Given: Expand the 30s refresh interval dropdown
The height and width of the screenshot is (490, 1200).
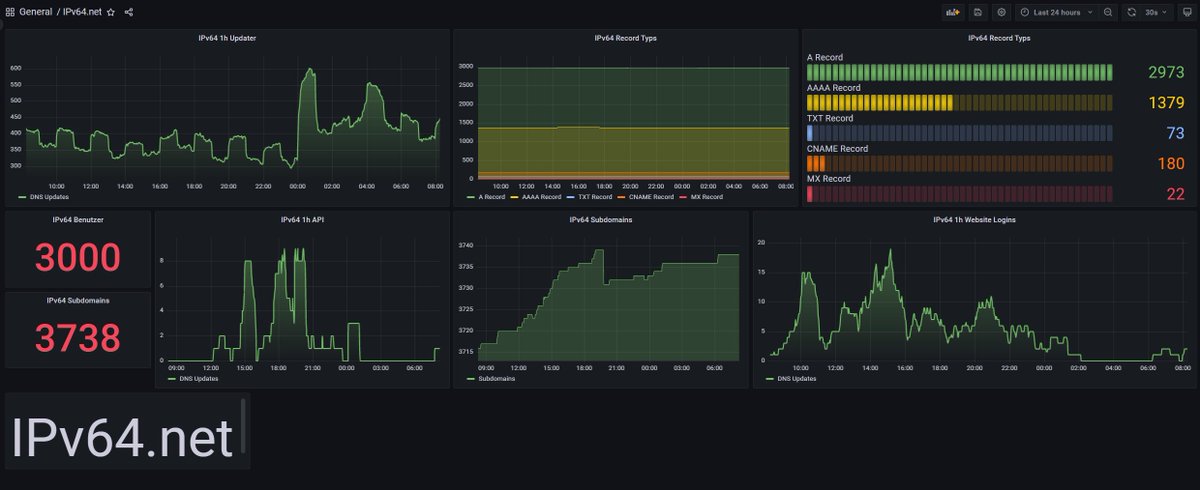Looking at the screenshot, I should pos(1156,12).
